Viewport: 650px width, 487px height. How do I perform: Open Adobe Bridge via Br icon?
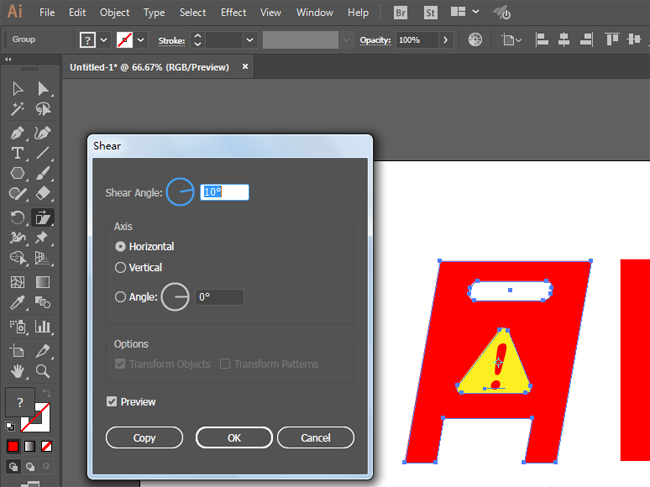click(400, 13)
